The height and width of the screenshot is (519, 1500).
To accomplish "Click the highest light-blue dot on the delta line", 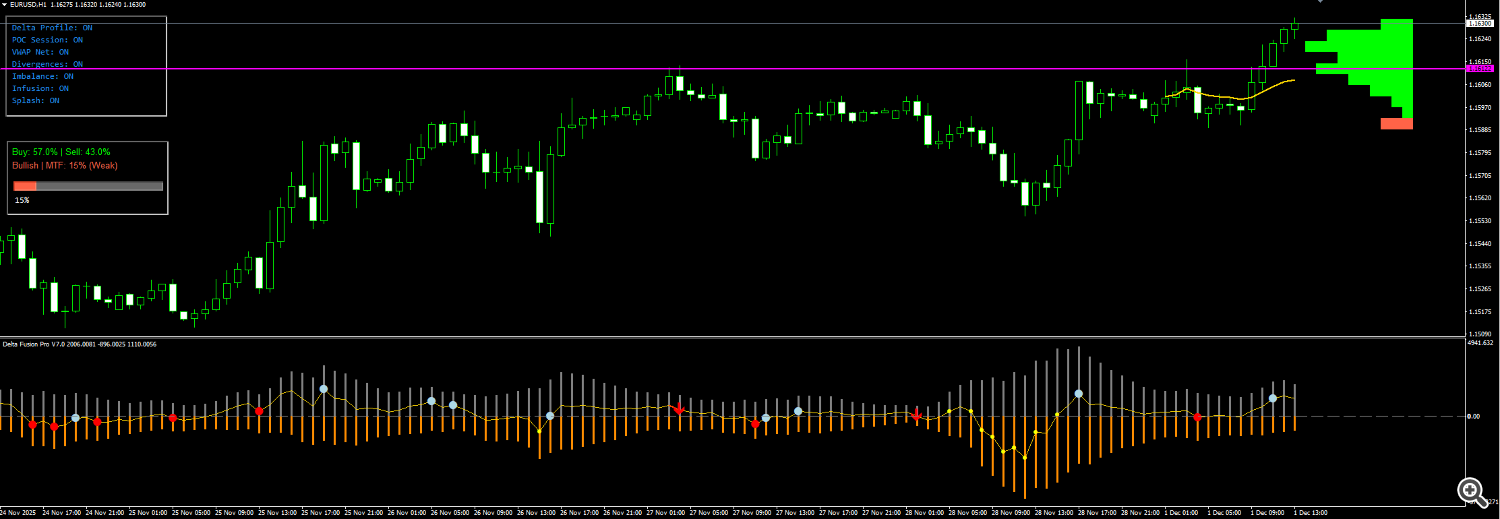I will pos(323,388).
